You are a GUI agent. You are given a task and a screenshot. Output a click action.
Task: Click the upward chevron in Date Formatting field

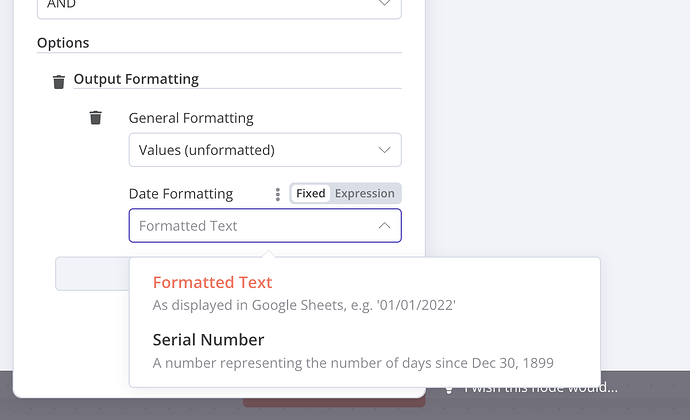tap(384, 226)
